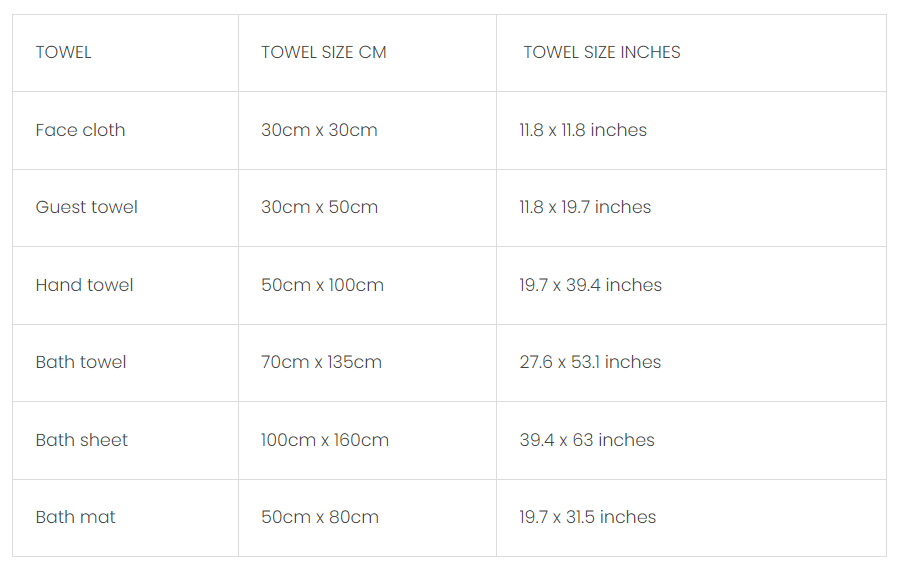The width and height of the screenshot is (905, 569).
Task: Select the Bath mat cell
Action: tap(125, 518)
